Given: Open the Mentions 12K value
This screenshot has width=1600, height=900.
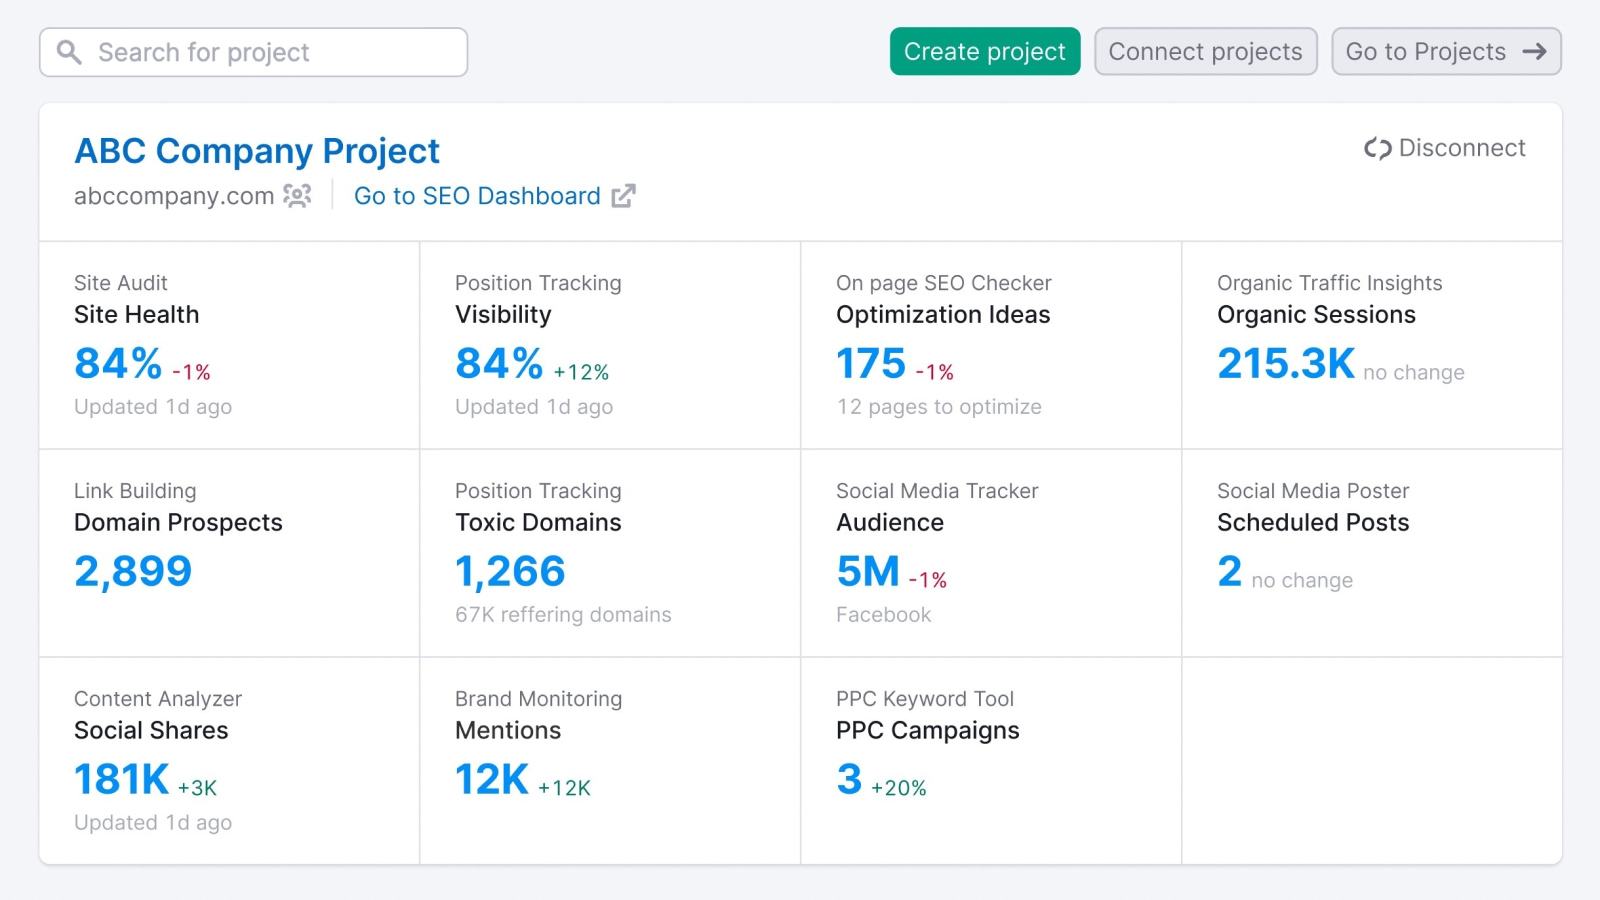Looking at the screenshot, I should coord(492,779).
